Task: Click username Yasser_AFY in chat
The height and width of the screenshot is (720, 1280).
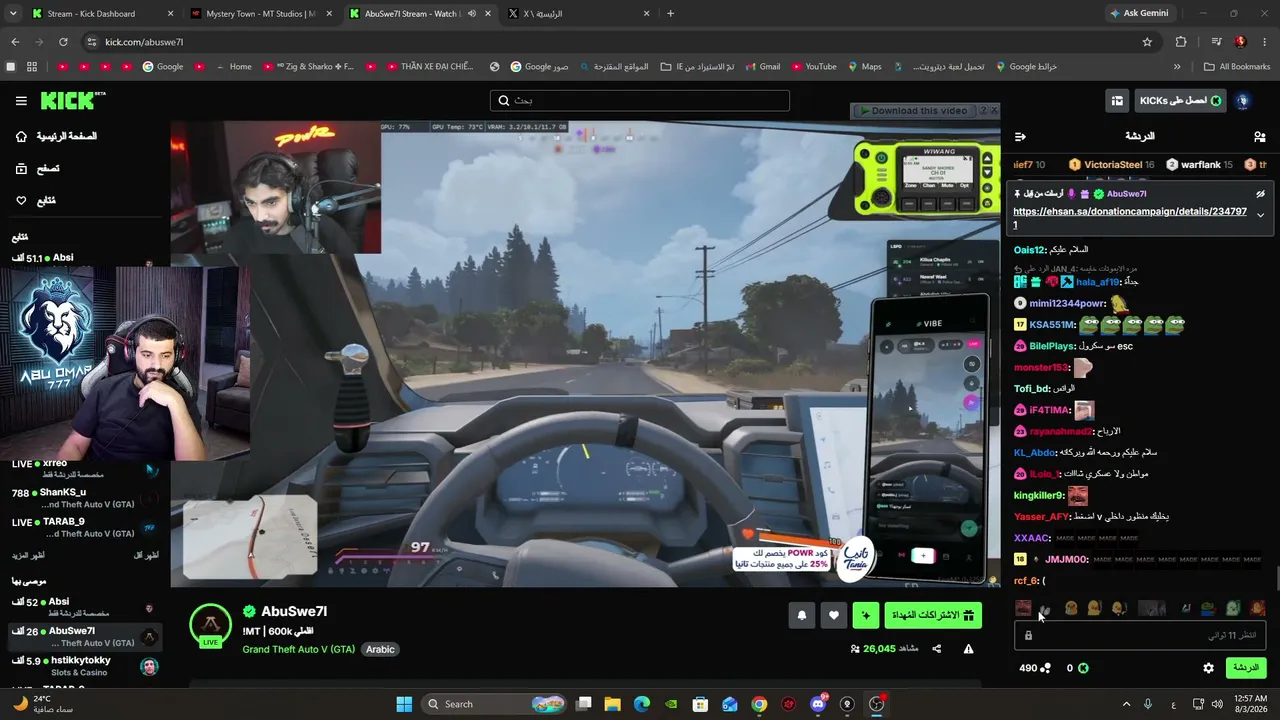Action: (x=1041, y=517)
